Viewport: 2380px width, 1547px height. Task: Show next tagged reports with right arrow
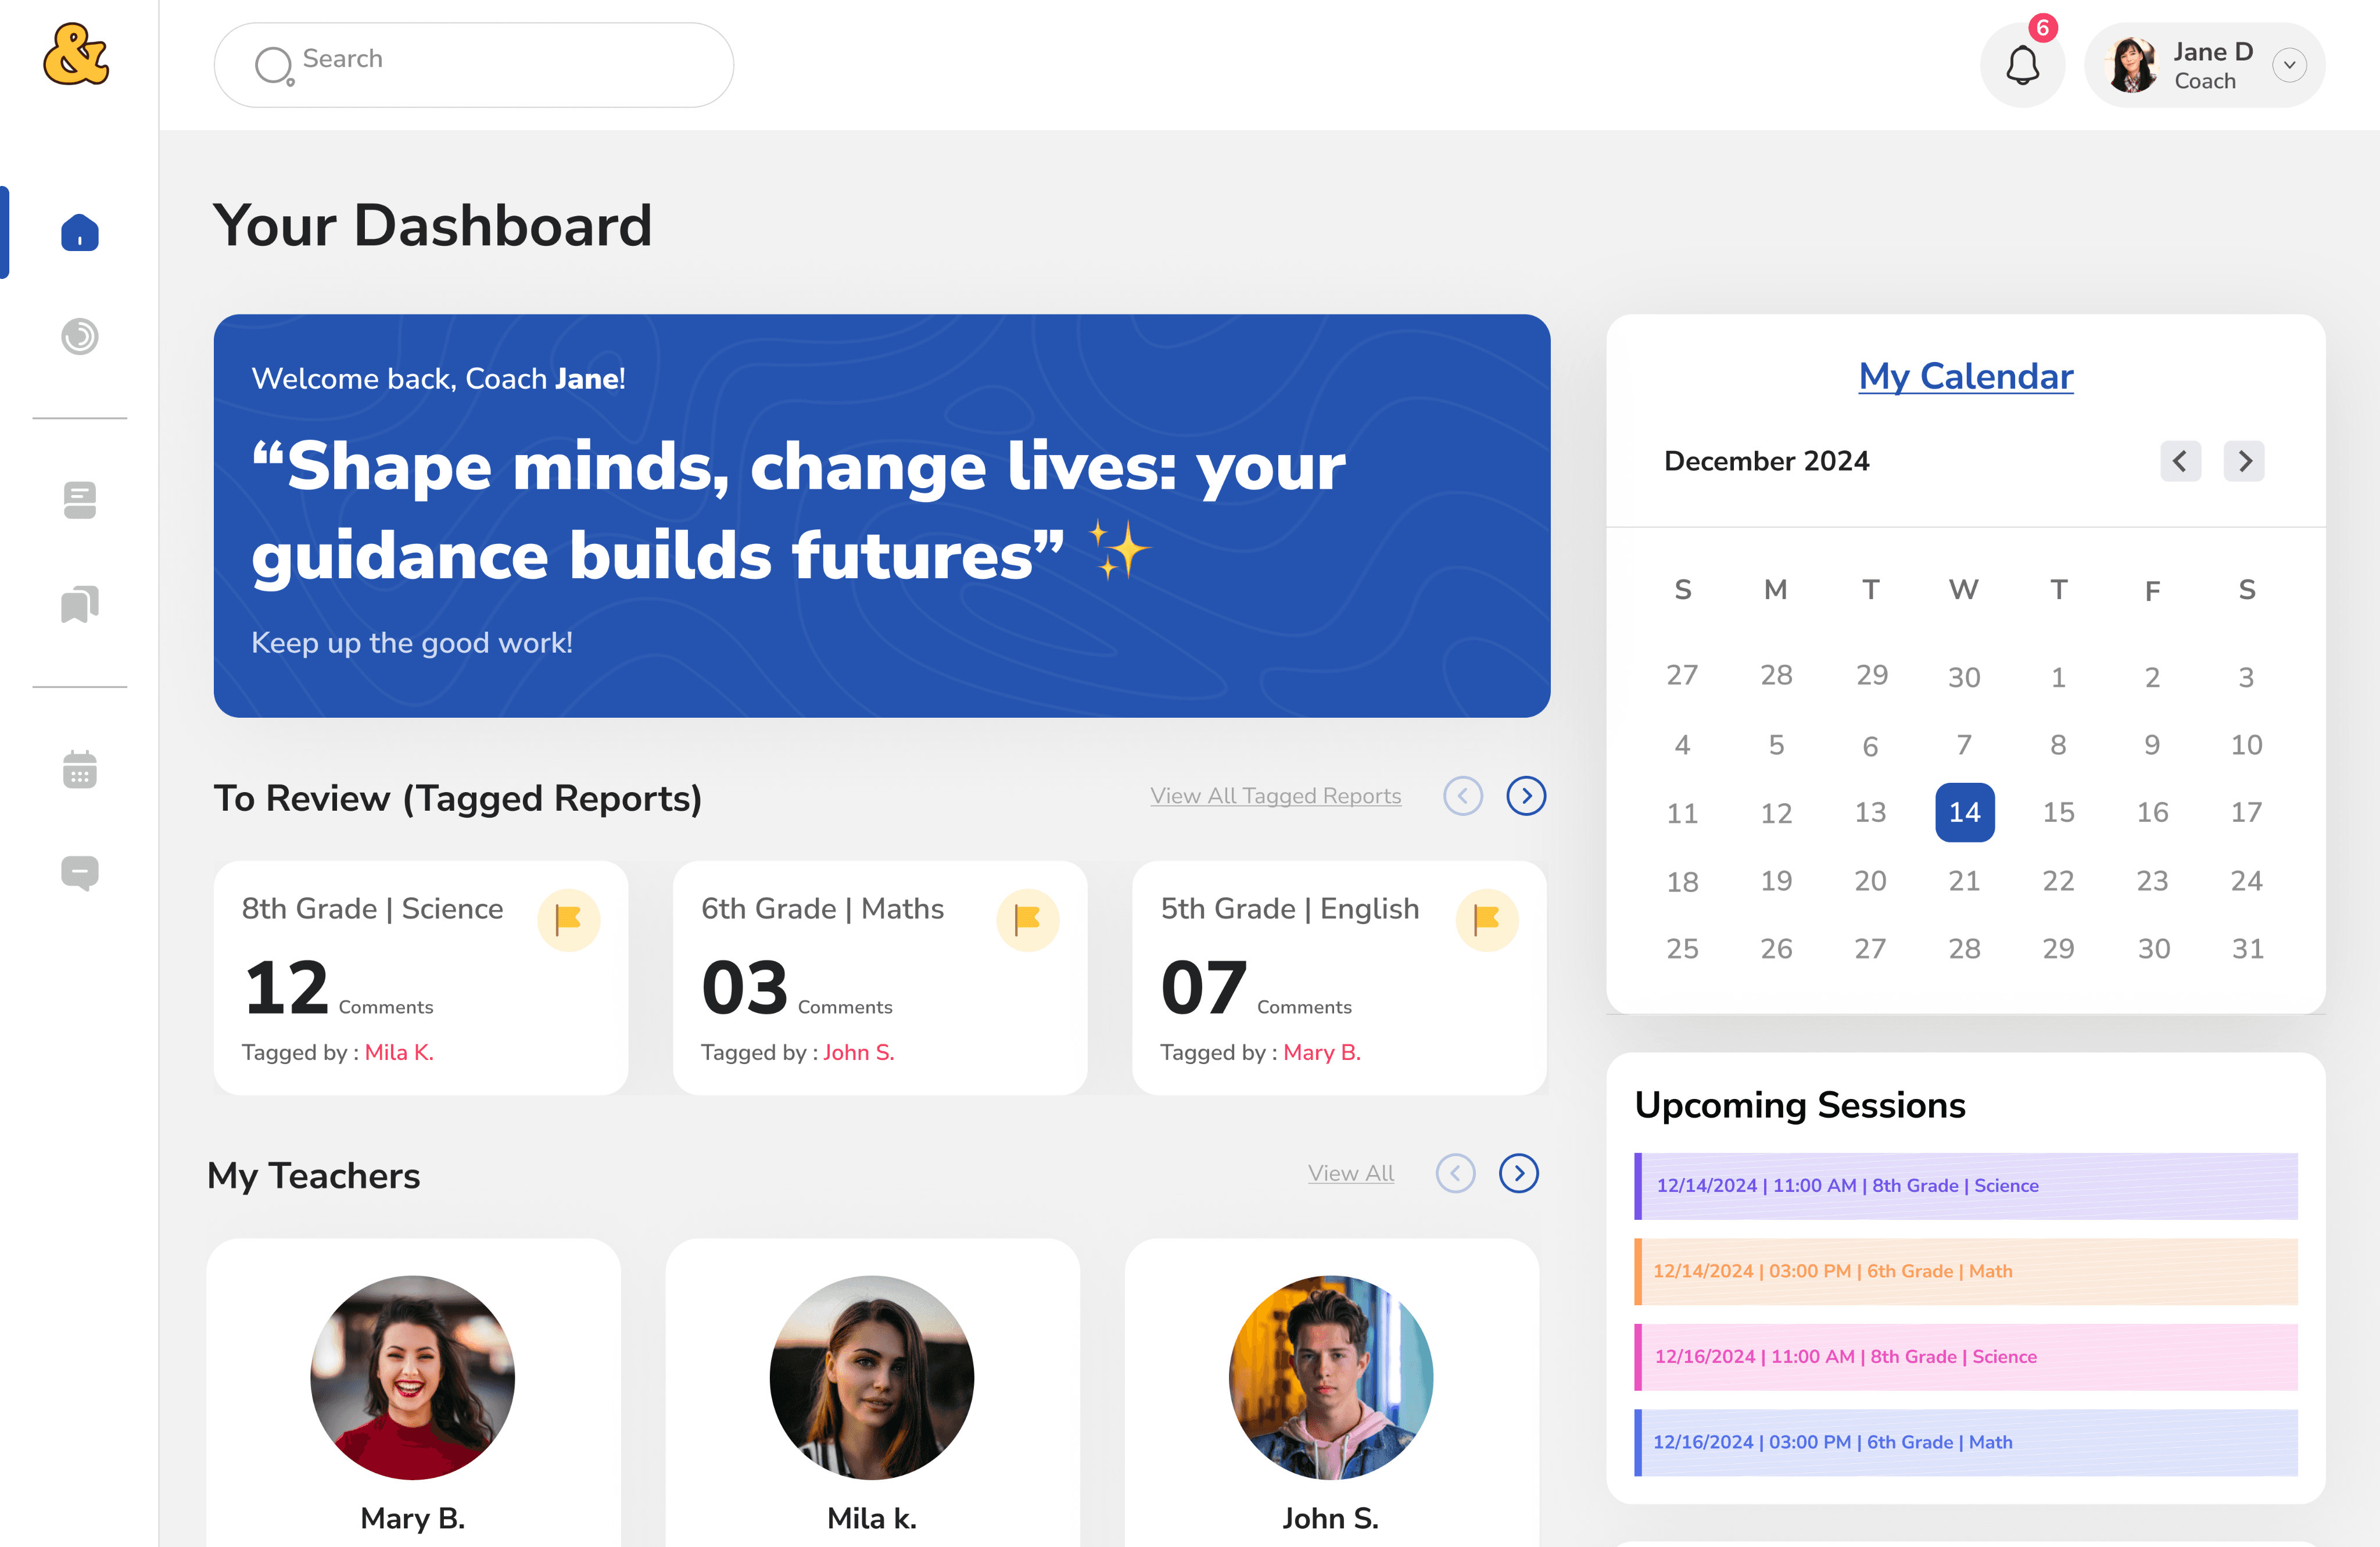point(1526,796)
